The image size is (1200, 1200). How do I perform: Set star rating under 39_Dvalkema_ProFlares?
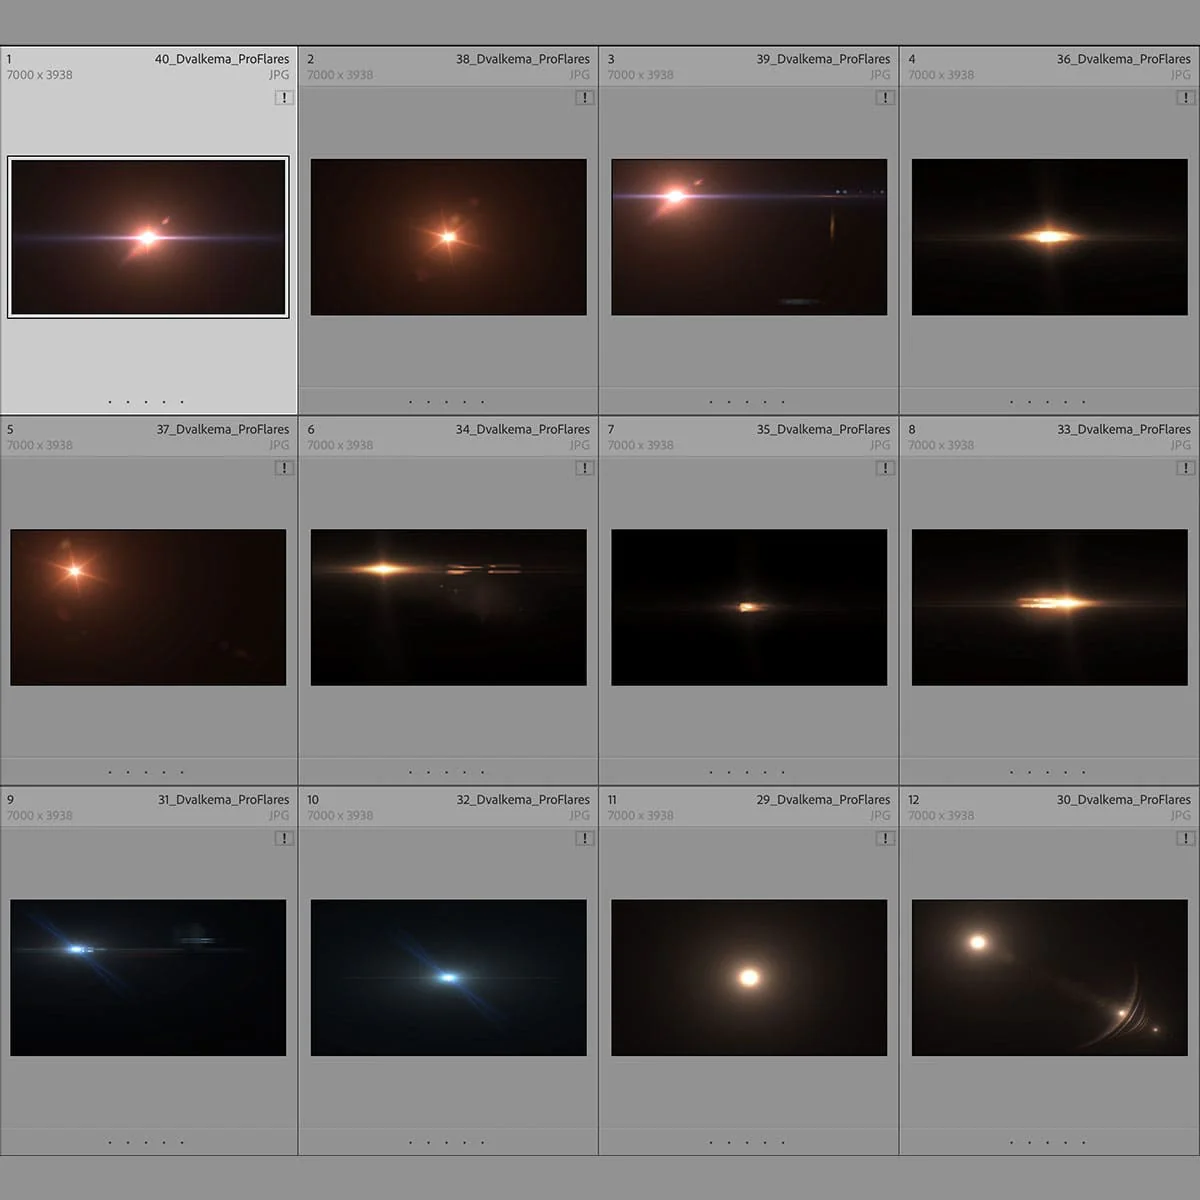tap(747, 402)
